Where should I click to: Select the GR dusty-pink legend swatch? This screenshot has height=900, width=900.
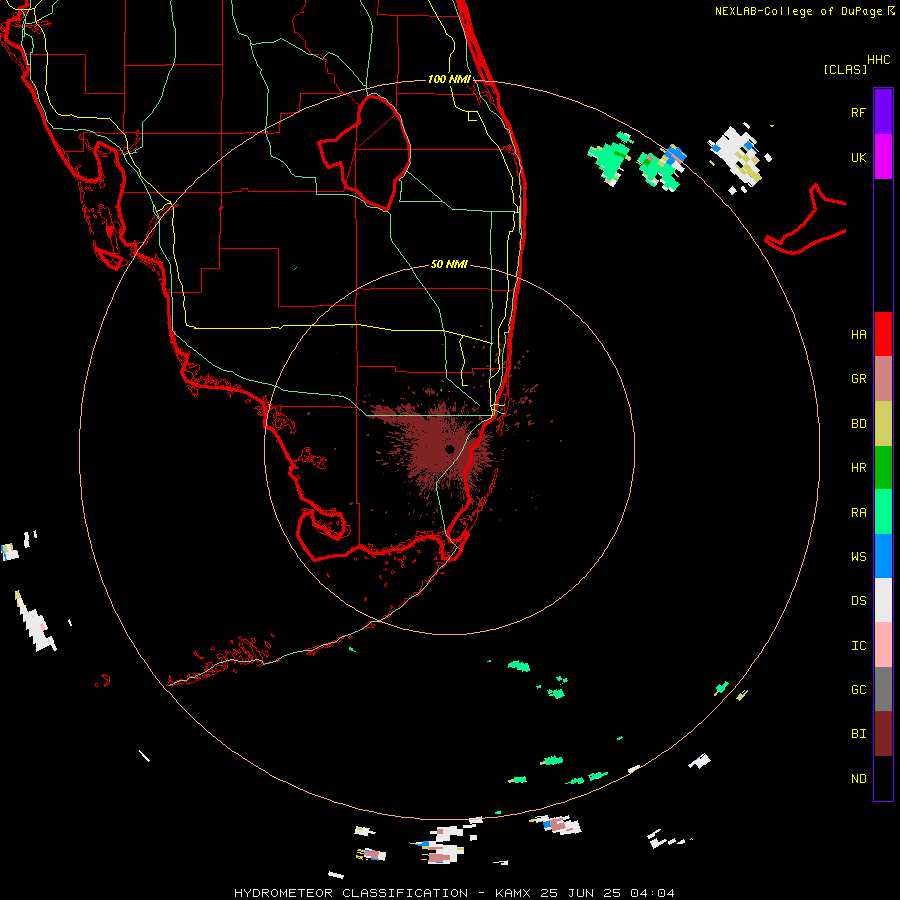[883, 379]
